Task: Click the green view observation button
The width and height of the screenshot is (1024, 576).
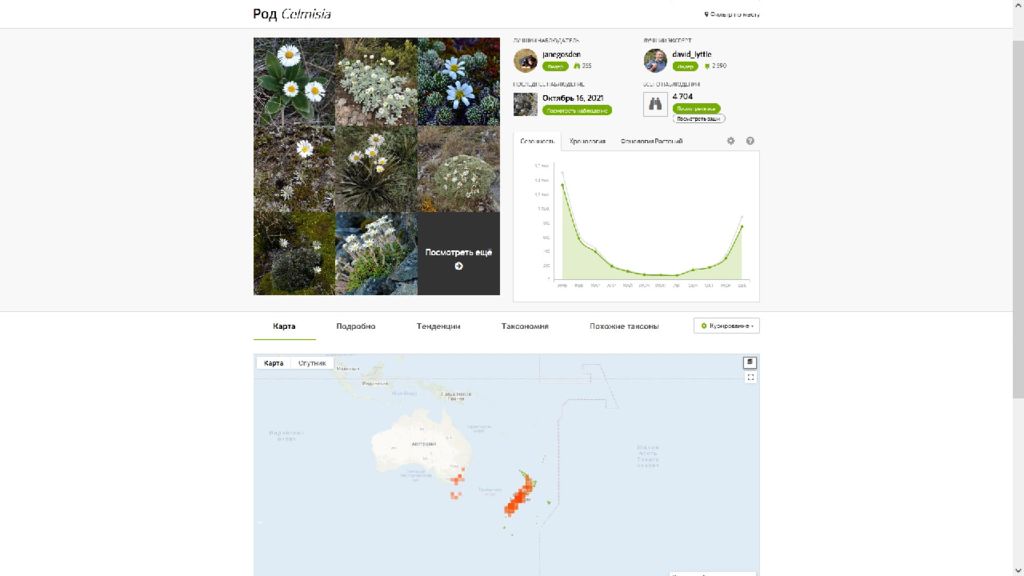Action: [577, 110]
